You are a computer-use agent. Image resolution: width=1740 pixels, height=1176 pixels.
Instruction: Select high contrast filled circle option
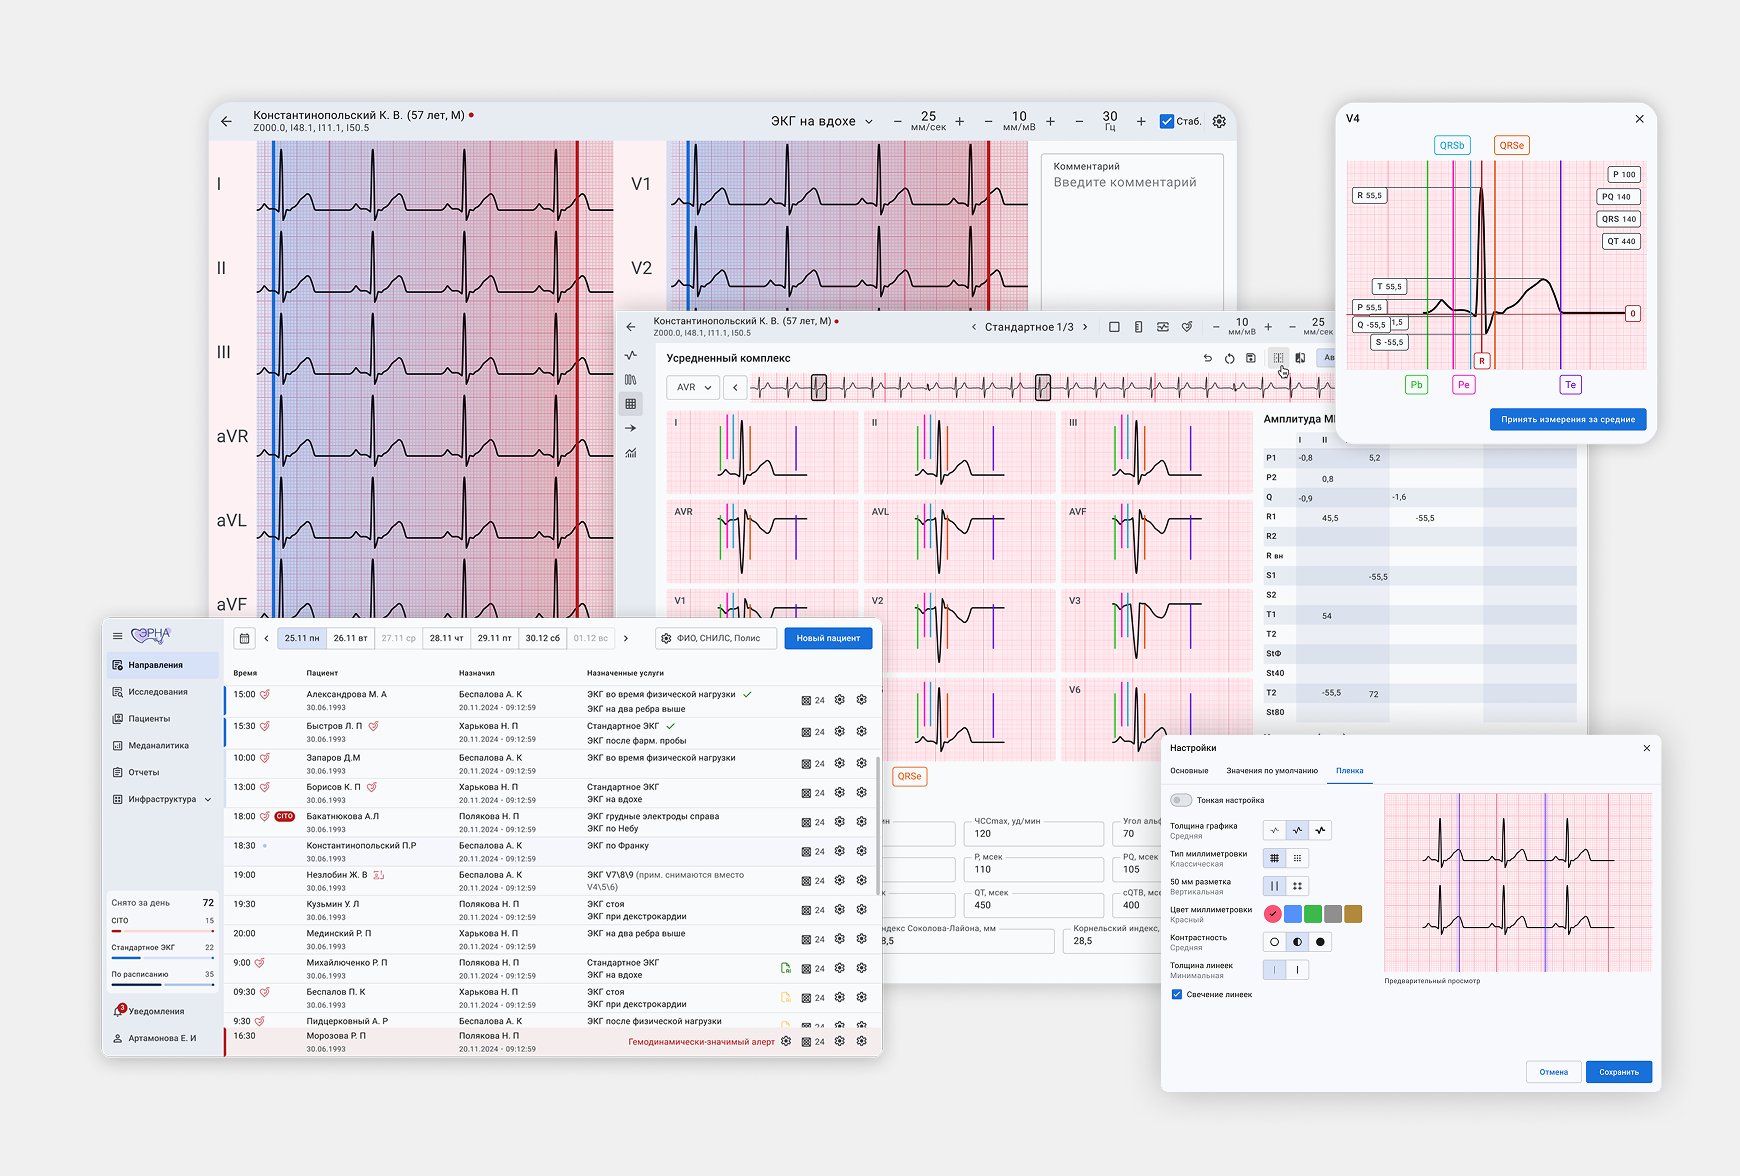[x=1321, y=942]
